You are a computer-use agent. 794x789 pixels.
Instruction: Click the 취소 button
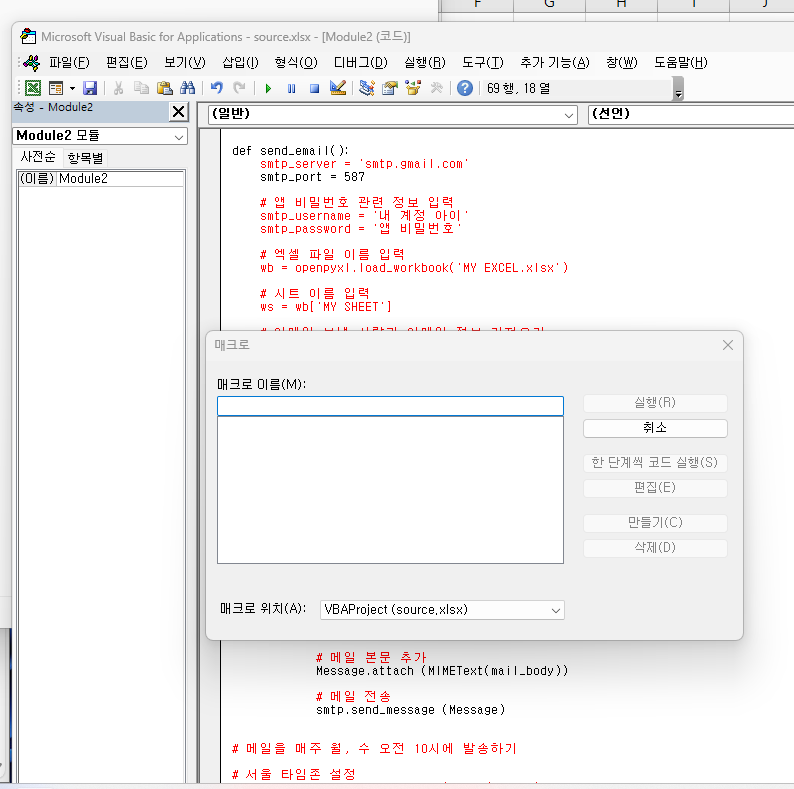pyautogui.click(x=655, y=428)
